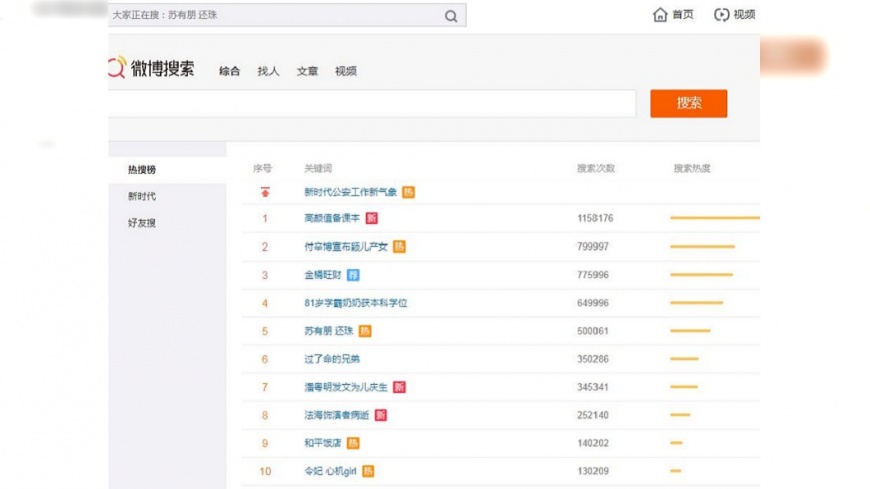Click search count 1158176
870x489 pixels.
[595, 218]
